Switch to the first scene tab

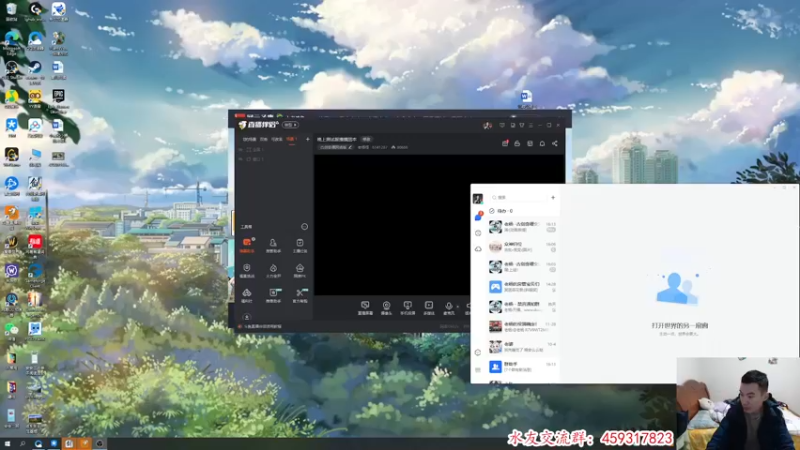click(x=249, y=139)
